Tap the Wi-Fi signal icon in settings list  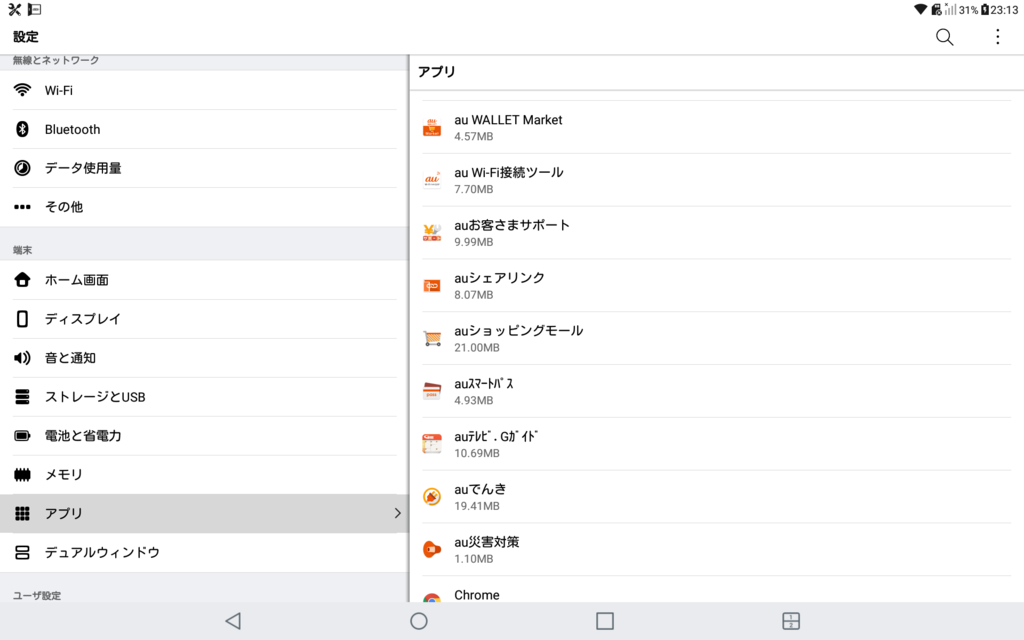[x=22, y=90]
